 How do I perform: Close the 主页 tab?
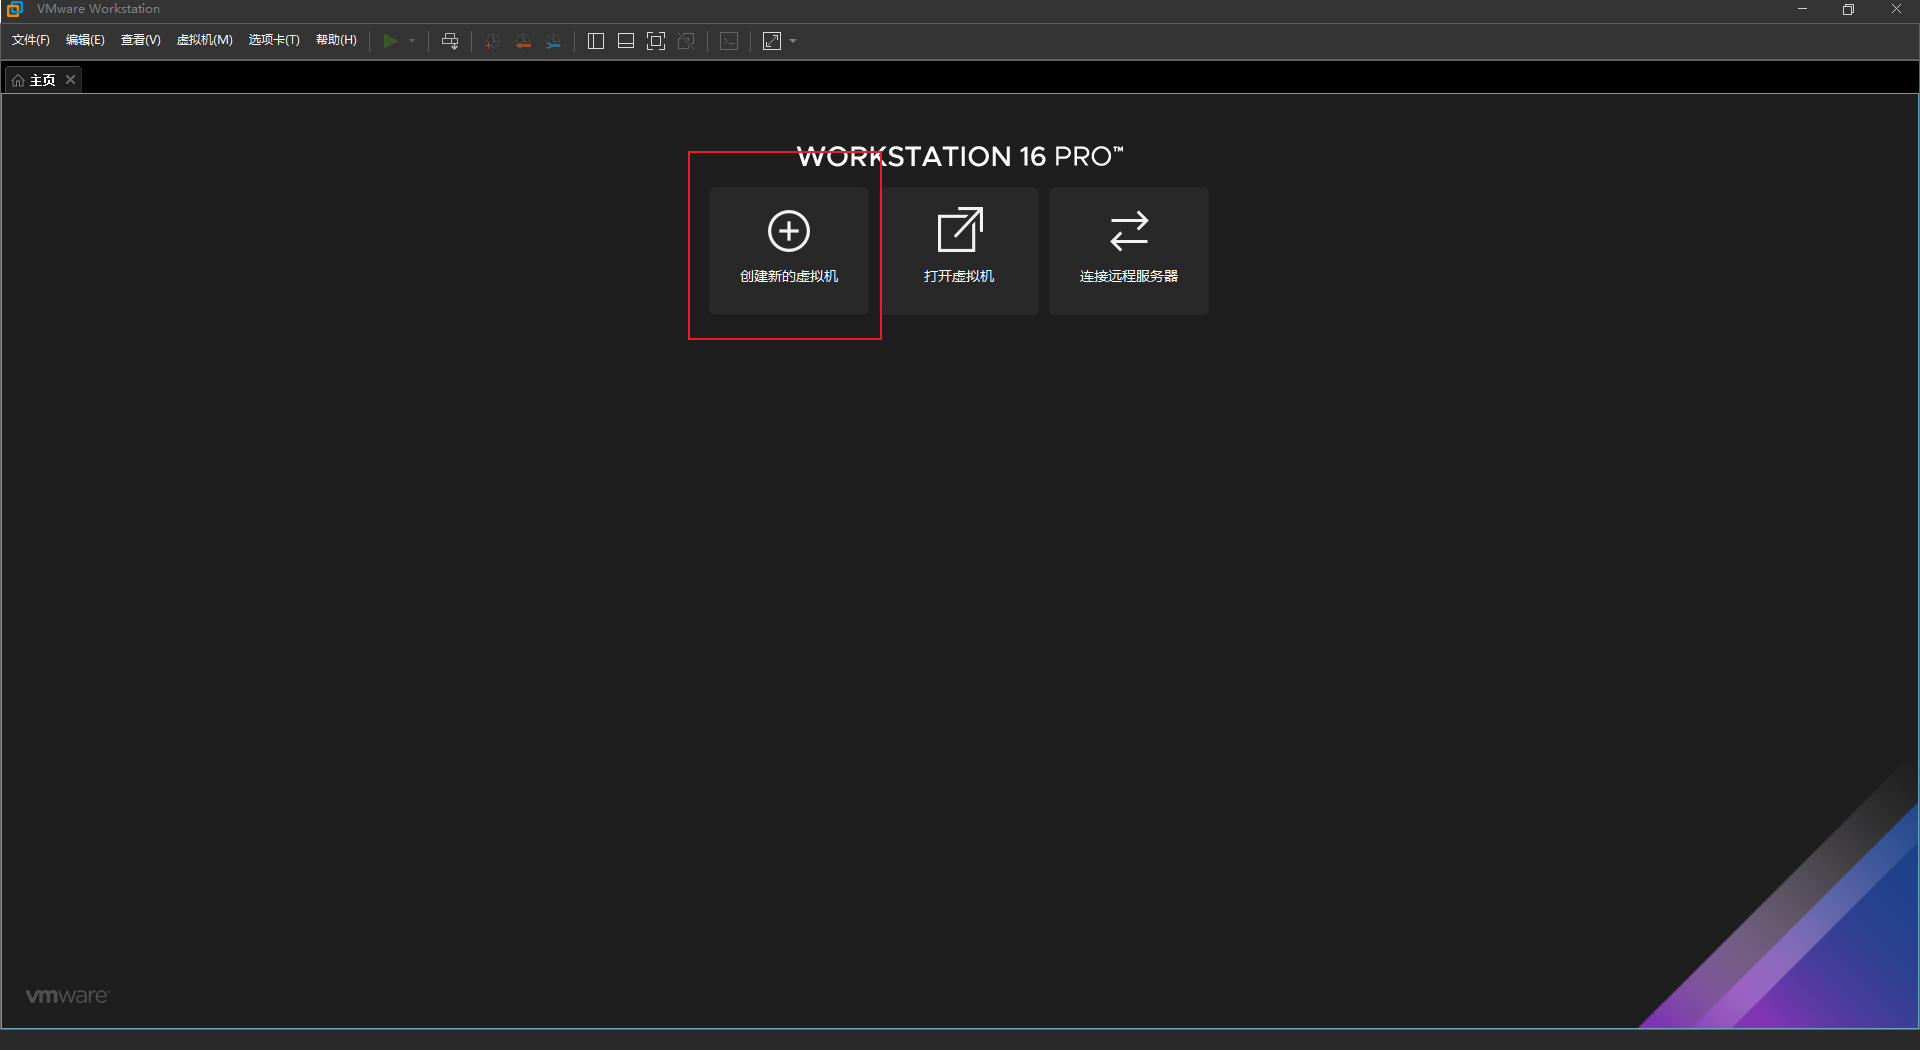point(70,80)
